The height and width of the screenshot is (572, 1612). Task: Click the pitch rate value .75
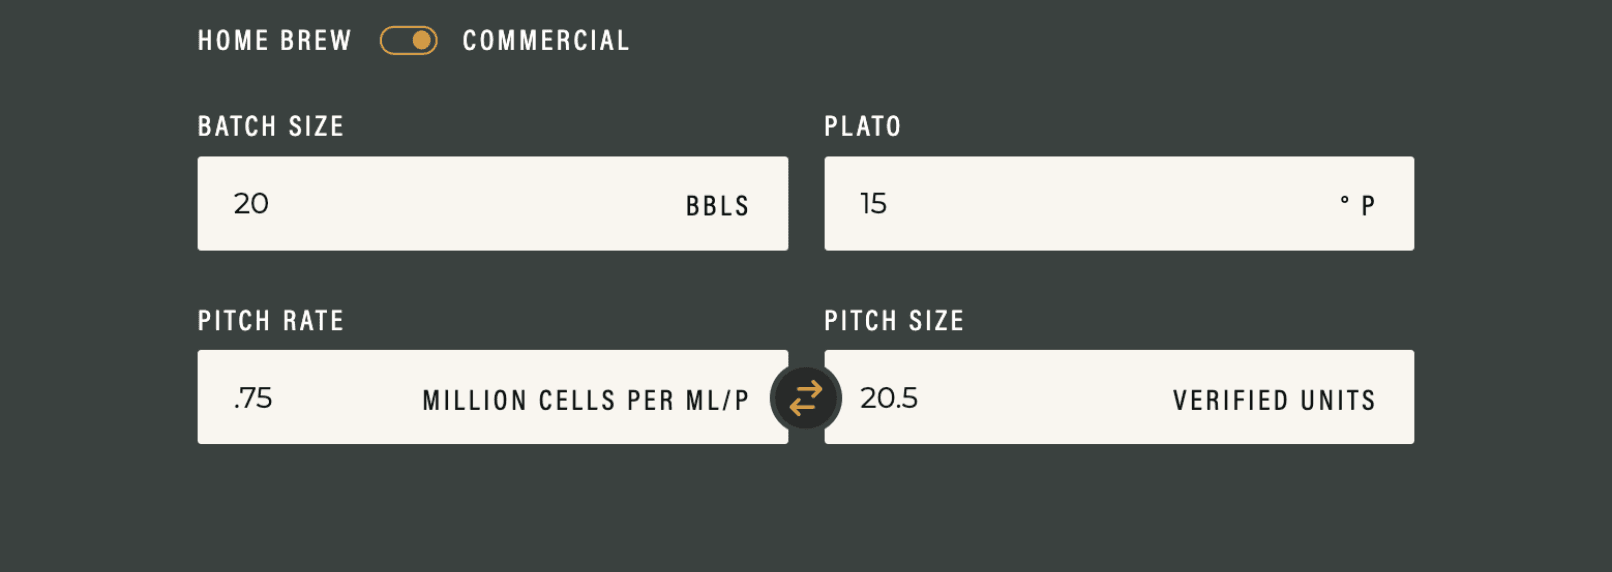coord(253,398)
